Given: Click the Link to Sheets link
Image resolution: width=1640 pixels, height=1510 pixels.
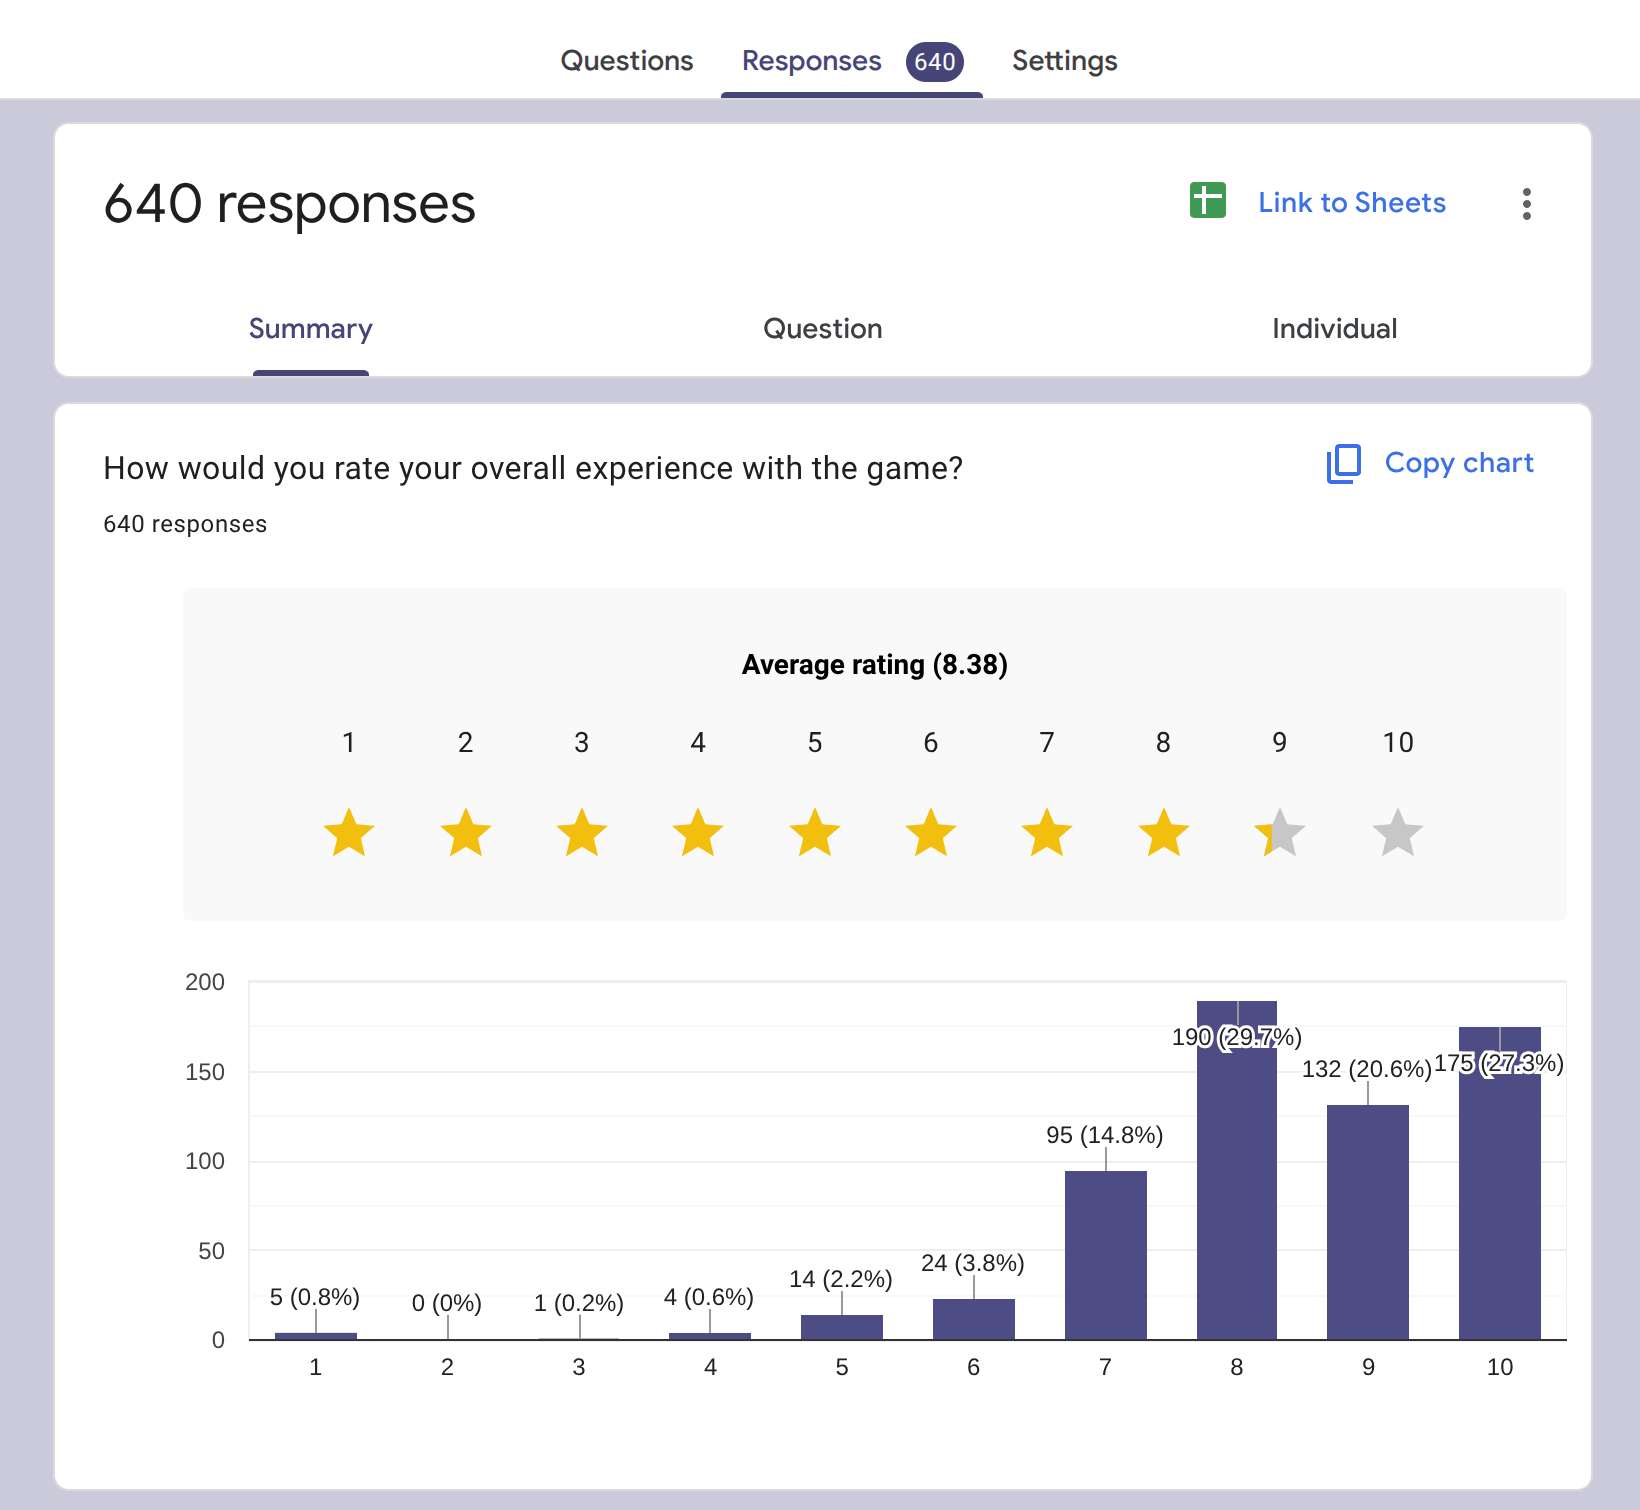Looking at the screenshot, I should tap(1351, 203).
